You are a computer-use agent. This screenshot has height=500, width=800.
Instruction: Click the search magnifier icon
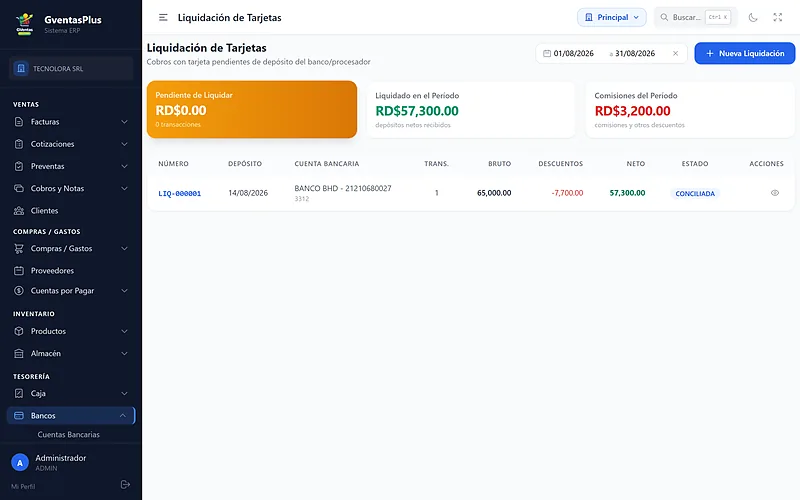pos(664,17)
